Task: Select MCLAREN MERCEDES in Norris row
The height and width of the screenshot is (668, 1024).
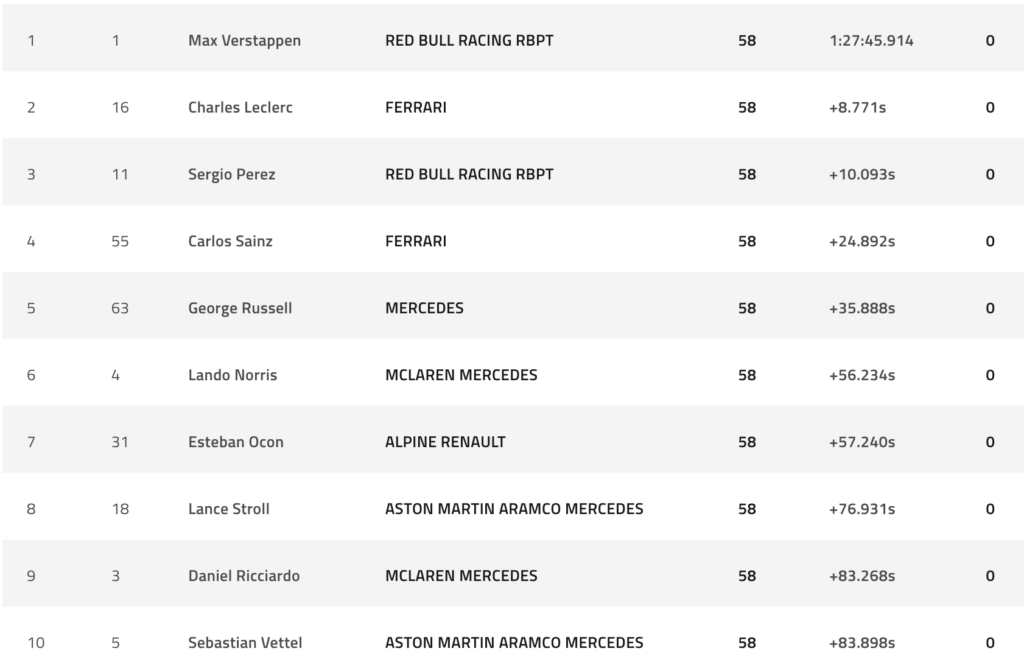Action: point(461,375)
